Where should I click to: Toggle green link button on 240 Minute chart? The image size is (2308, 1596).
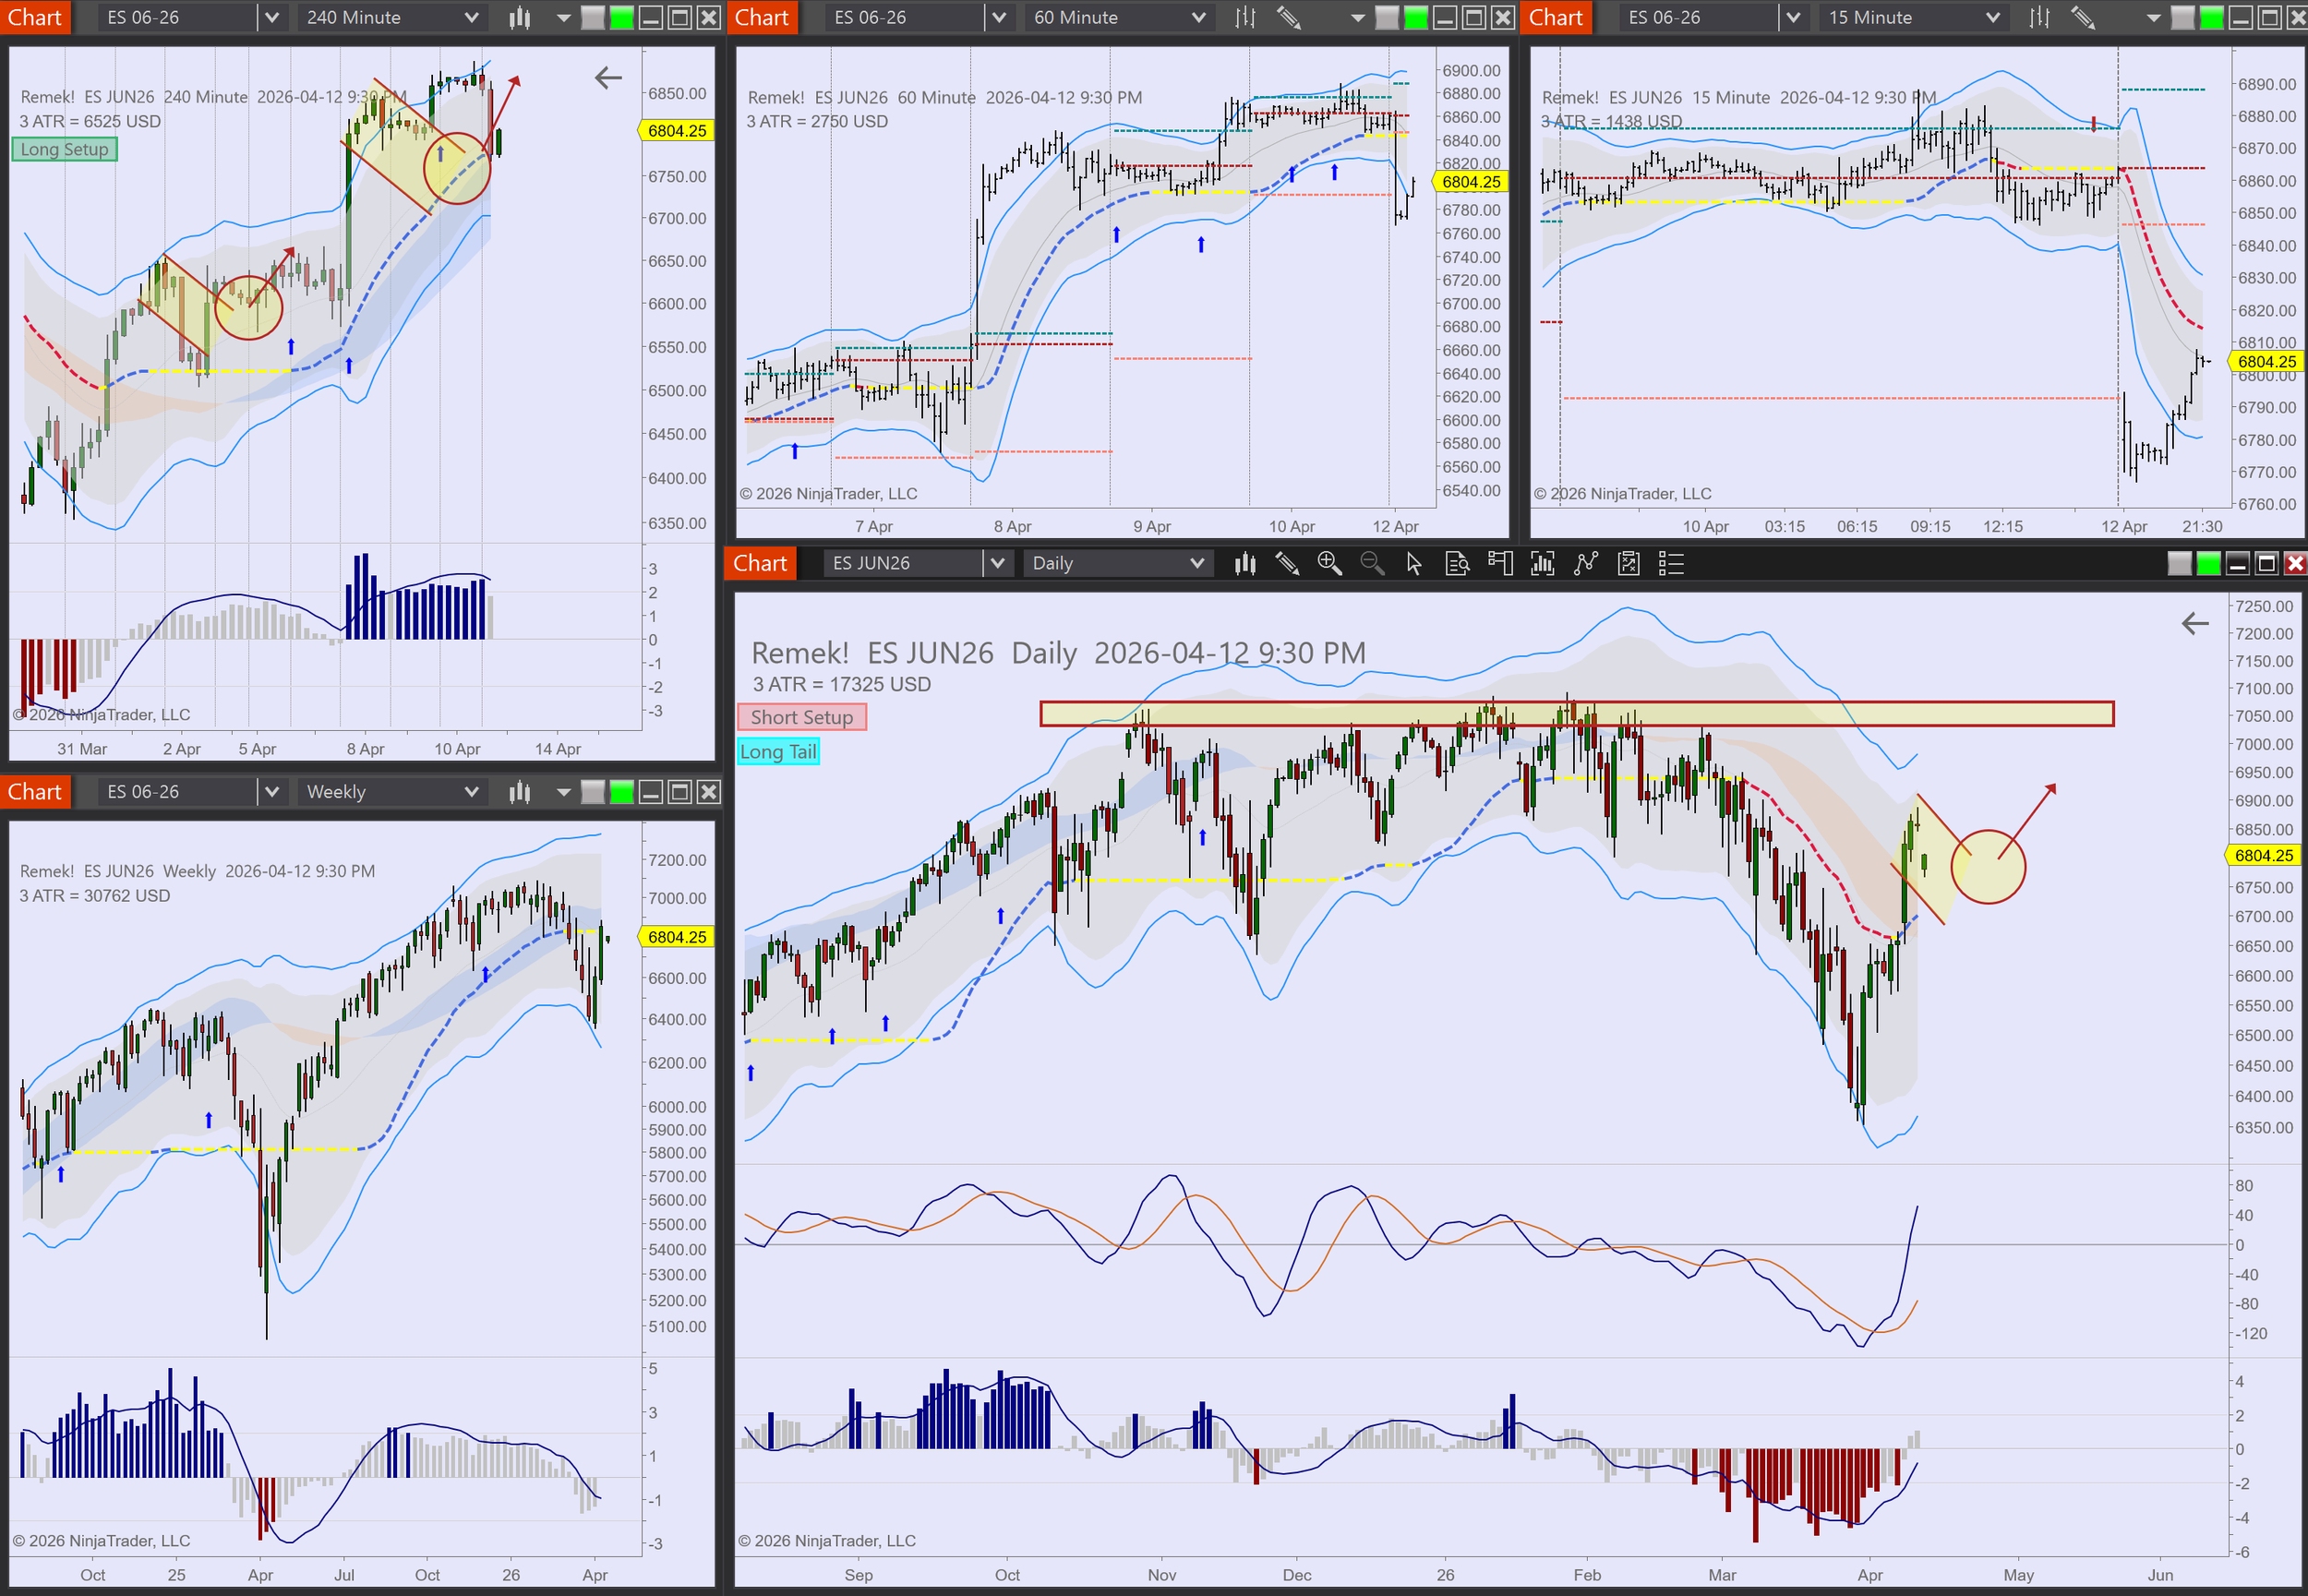(x=622, y=17)
